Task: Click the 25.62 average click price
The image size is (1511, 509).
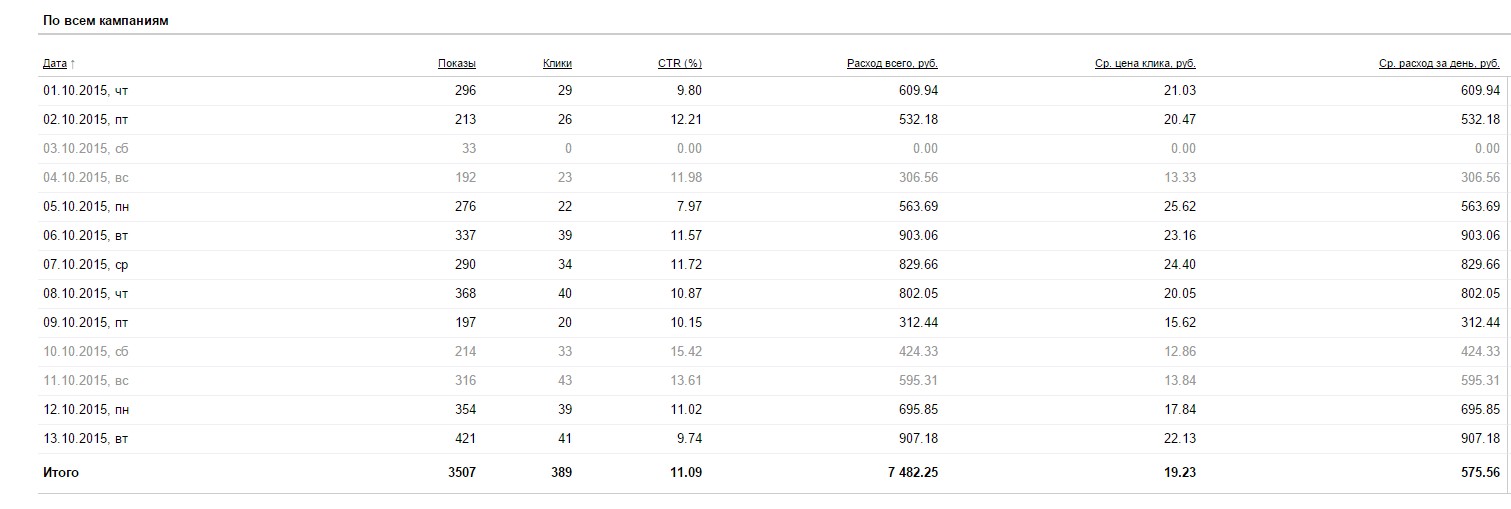Action: coord(1181,207)
